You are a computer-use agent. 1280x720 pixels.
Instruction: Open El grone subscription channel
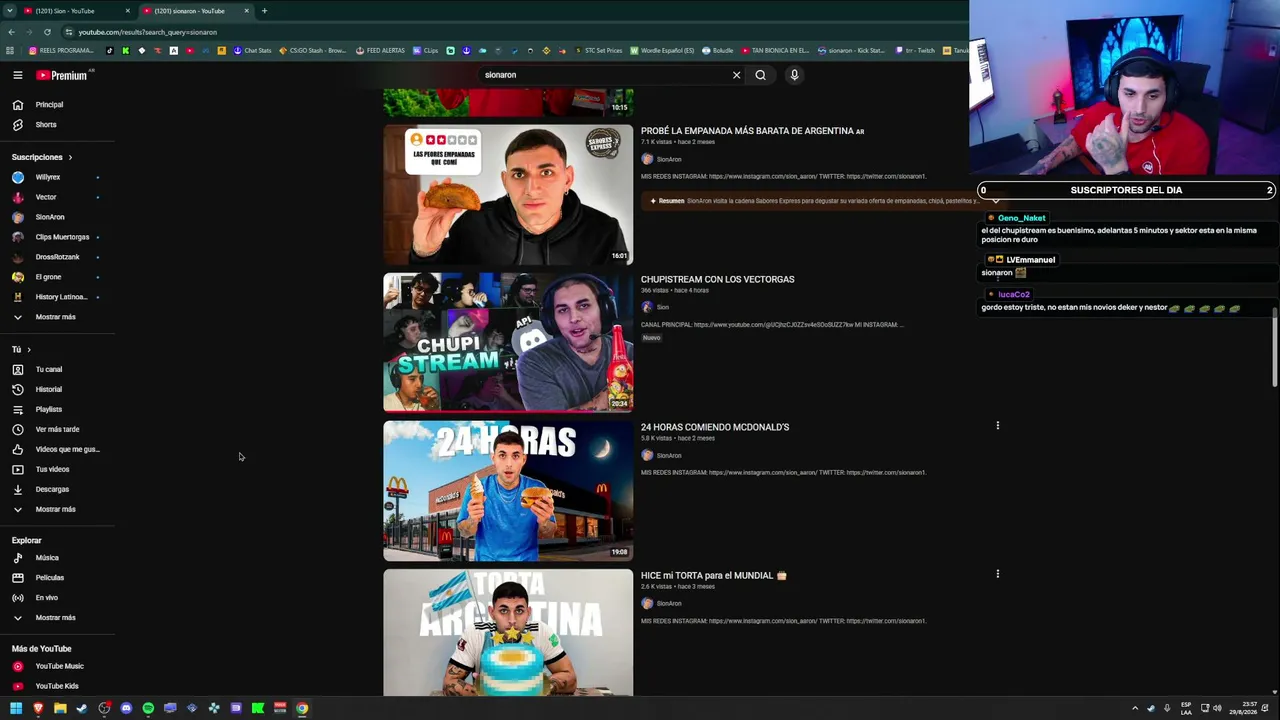pyautogui.click(x=57, y=277)
